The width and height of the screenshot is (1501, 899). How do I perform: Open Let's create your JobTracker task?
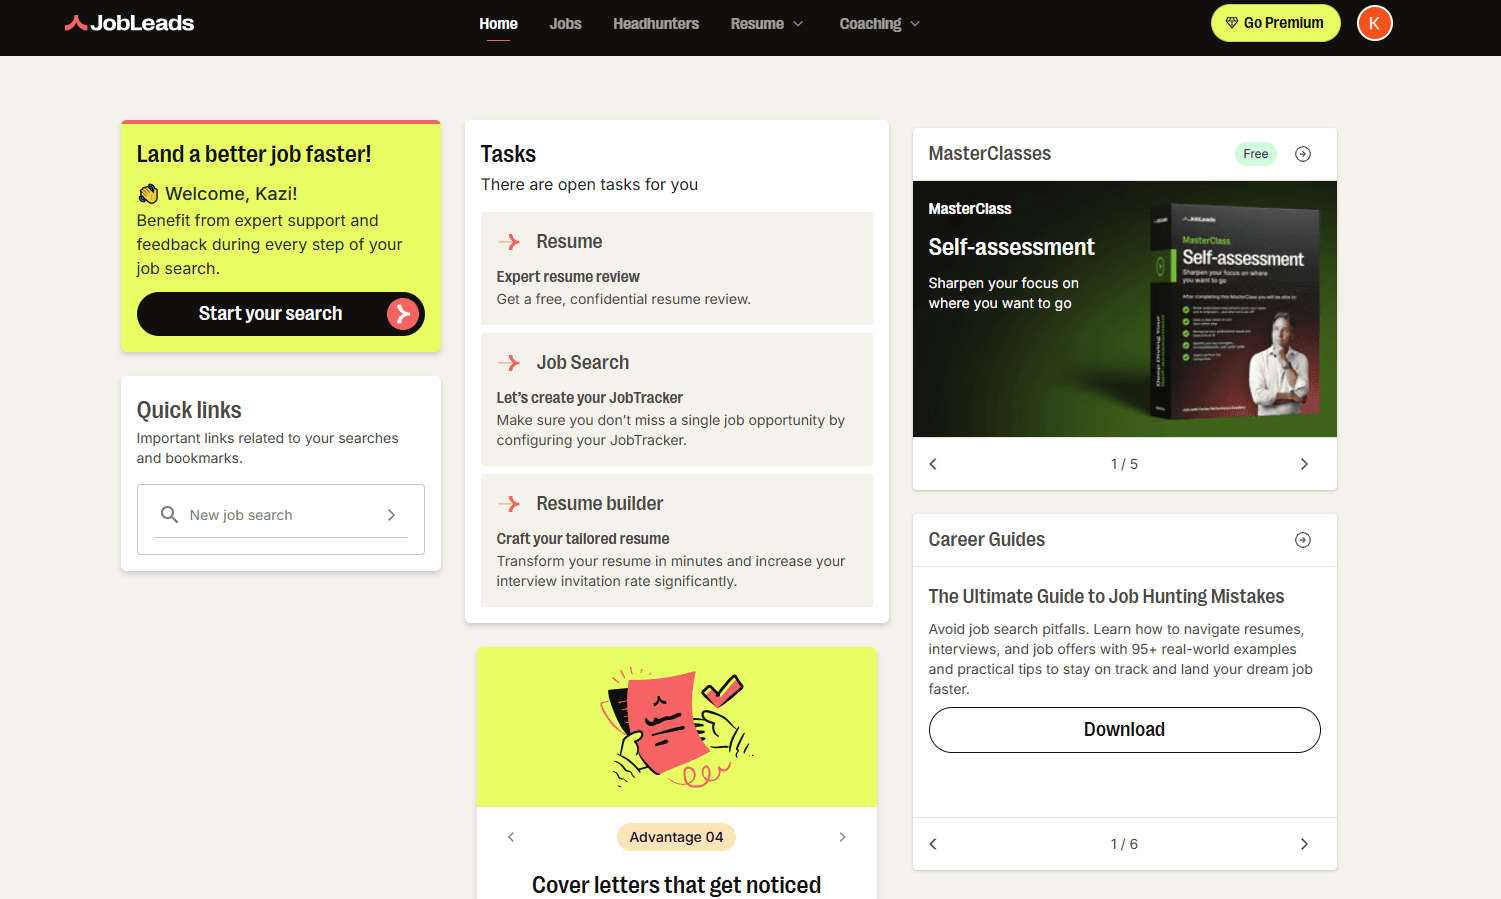click(677, 399)
